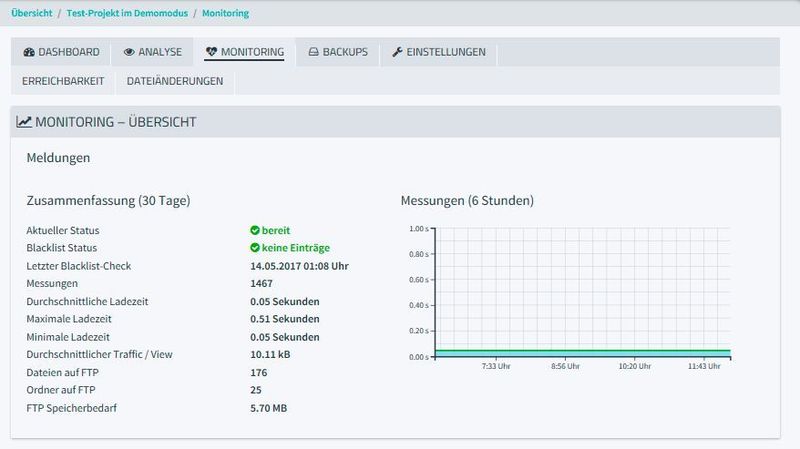800x449 pixels.
Task: Switch to the ANALYSE tab
Action: click(x=153, y=52)
